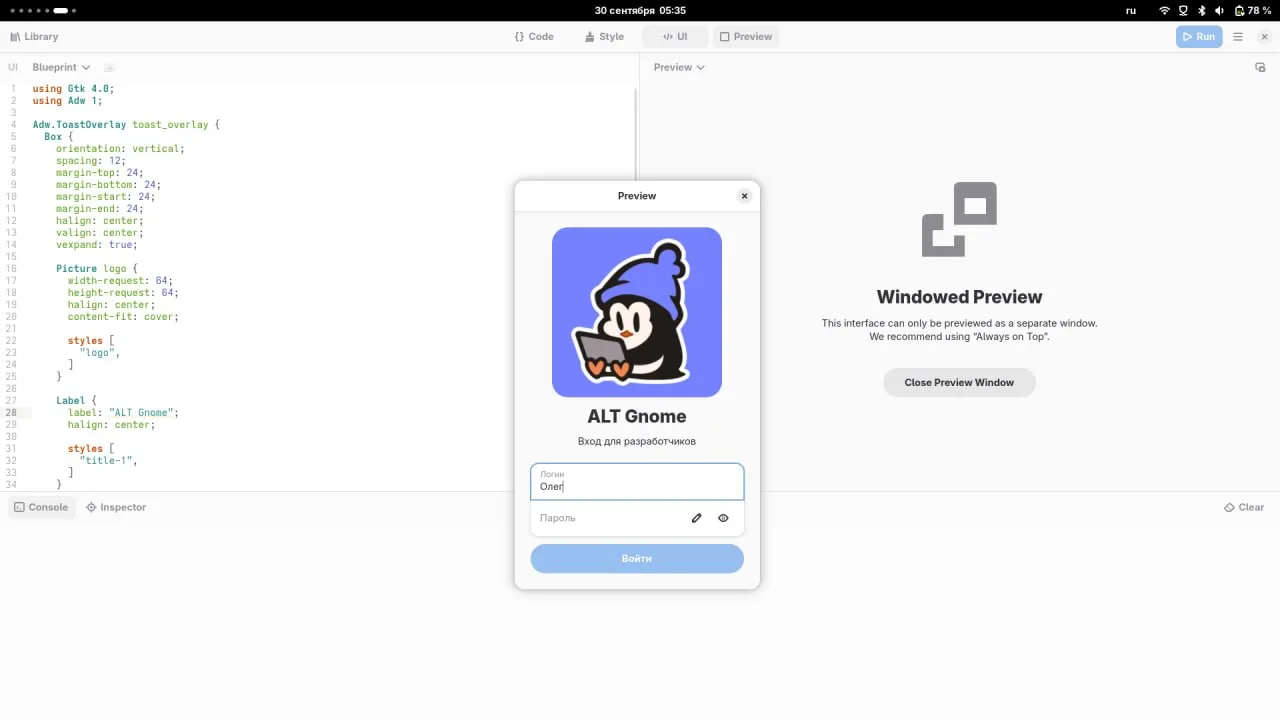Screen dimensions: 1280x720
Task: Toggle the Style panel button
Action: point(604,36)
